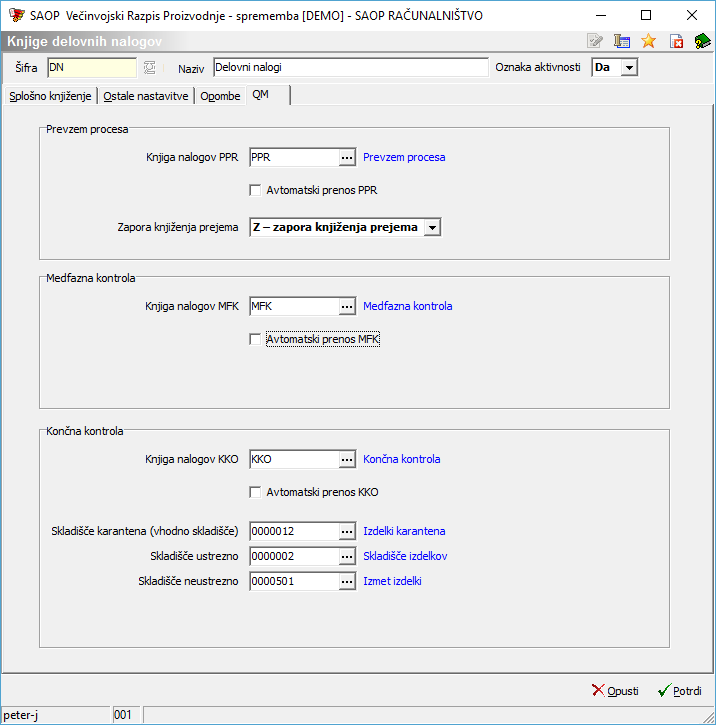Open the green help book icon

coord(702,41)
